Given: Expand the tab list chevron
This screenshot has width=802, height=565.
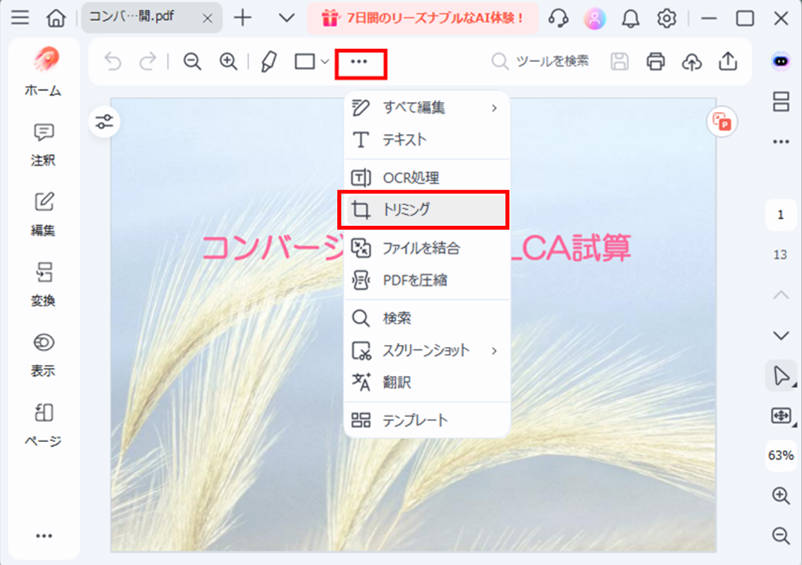Looking at the screenshot, I should click(x=287, y=18).
